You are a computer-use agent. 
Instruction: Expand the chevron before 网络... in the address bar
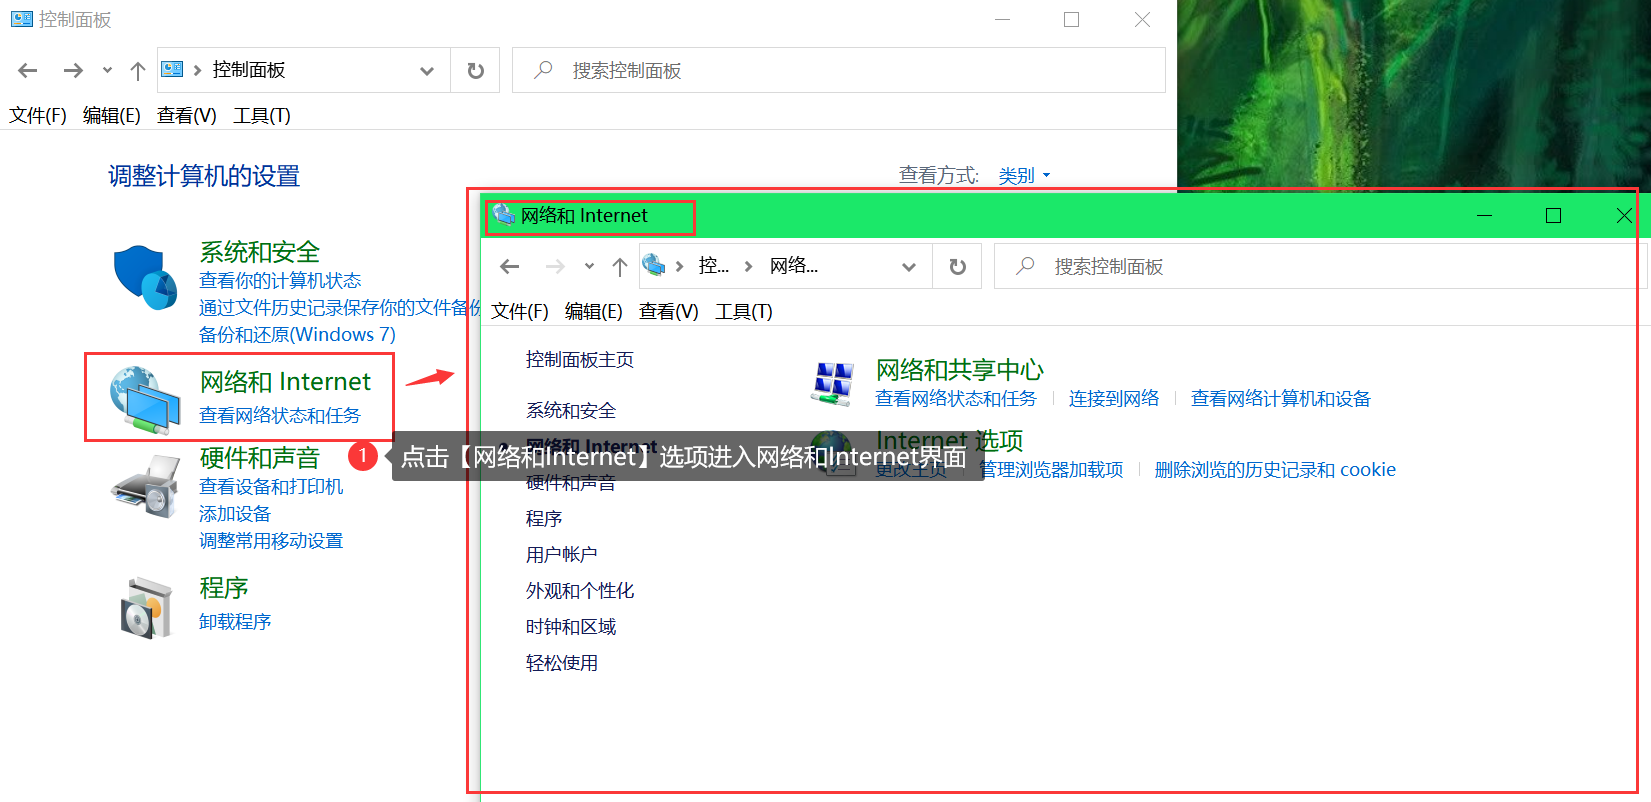coord(748,266)
